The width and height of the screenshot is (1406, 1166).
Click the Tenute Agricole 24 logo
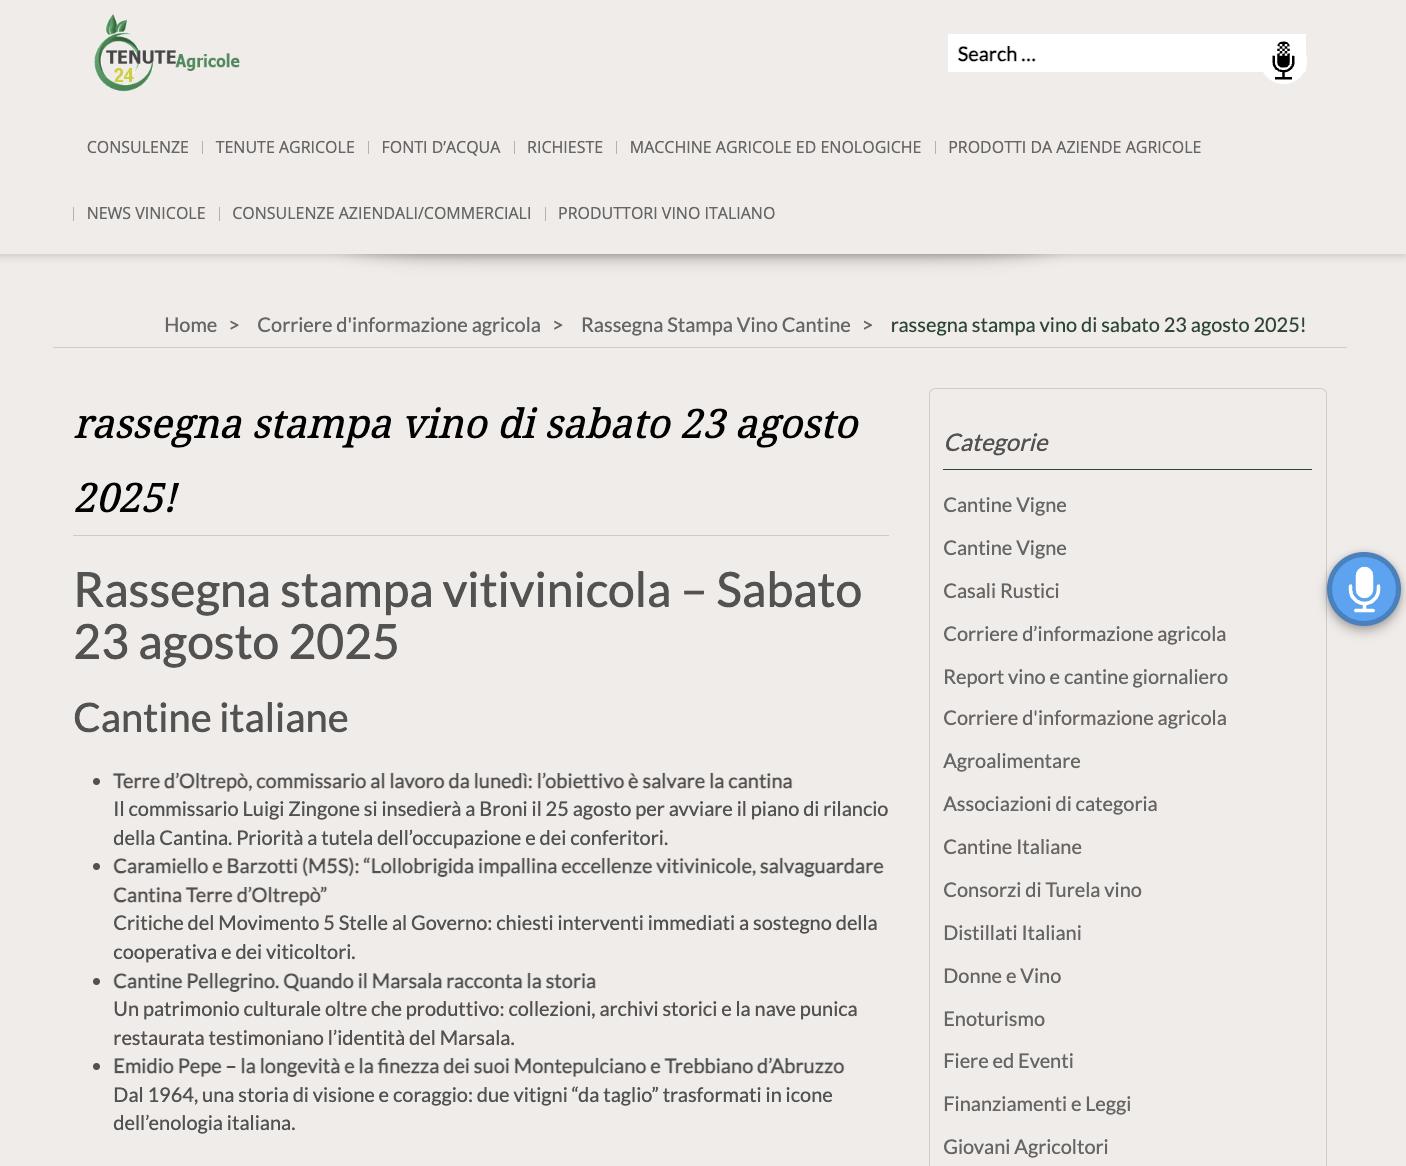167,54
